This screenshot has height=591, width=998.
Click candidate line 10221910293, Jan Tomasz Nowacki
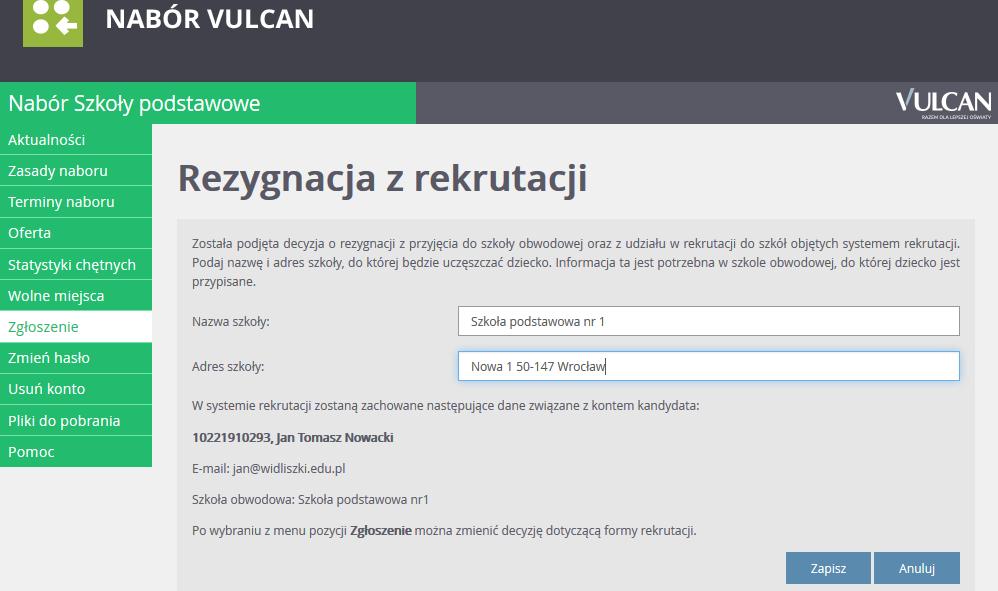click(293, 438)
